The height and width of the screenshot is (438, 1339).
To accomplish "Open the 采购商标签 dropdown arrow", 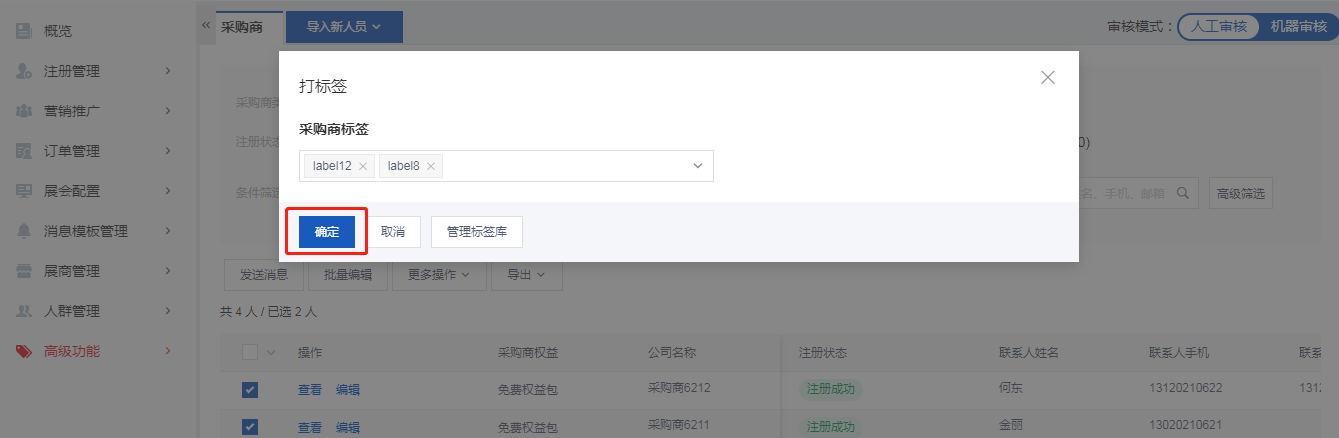I will click(698, 166).
